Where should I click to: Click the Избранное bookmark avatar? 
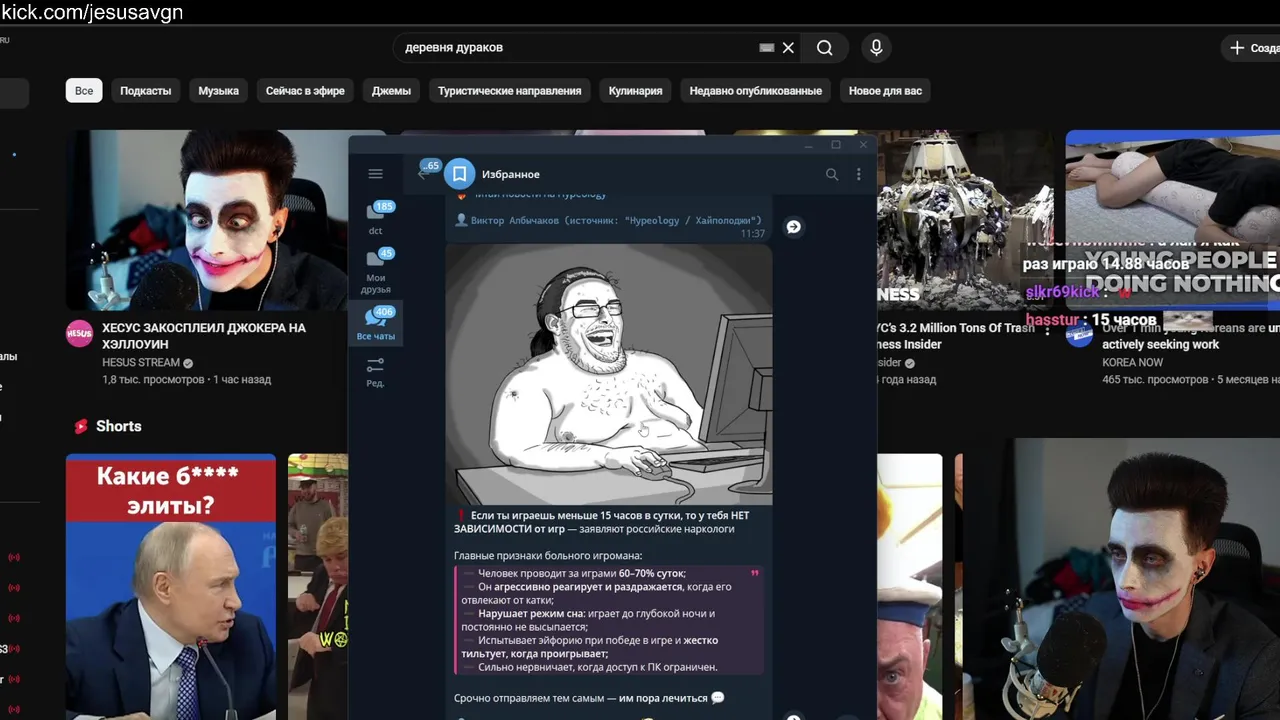click(x=459, y=174)
